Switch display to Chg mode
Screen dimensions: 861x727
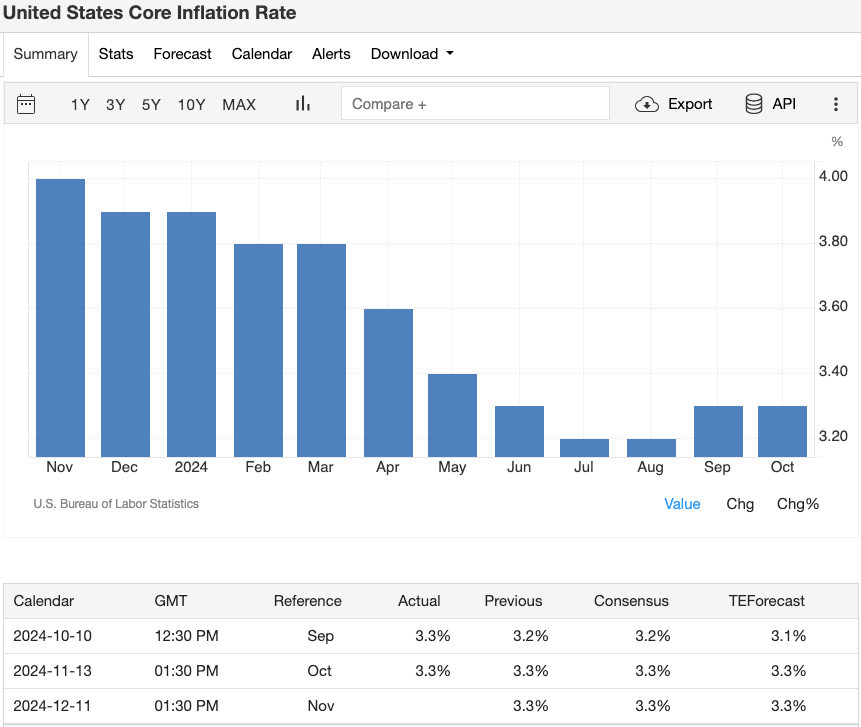pyautogui.click(x=740, y=504)
